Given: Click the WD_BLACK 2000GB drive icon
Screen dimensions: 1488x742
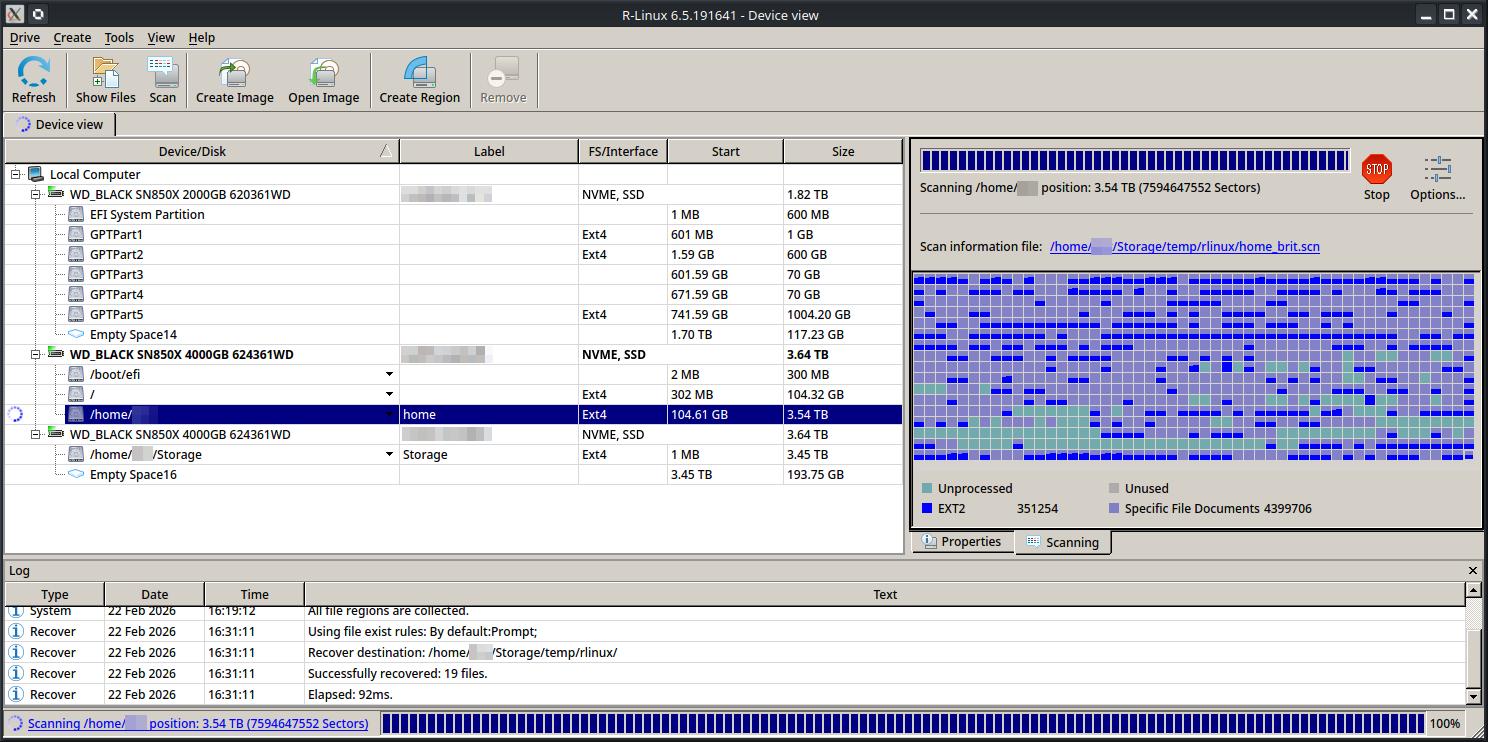Looking at the screenshot, I should (57, 194).
